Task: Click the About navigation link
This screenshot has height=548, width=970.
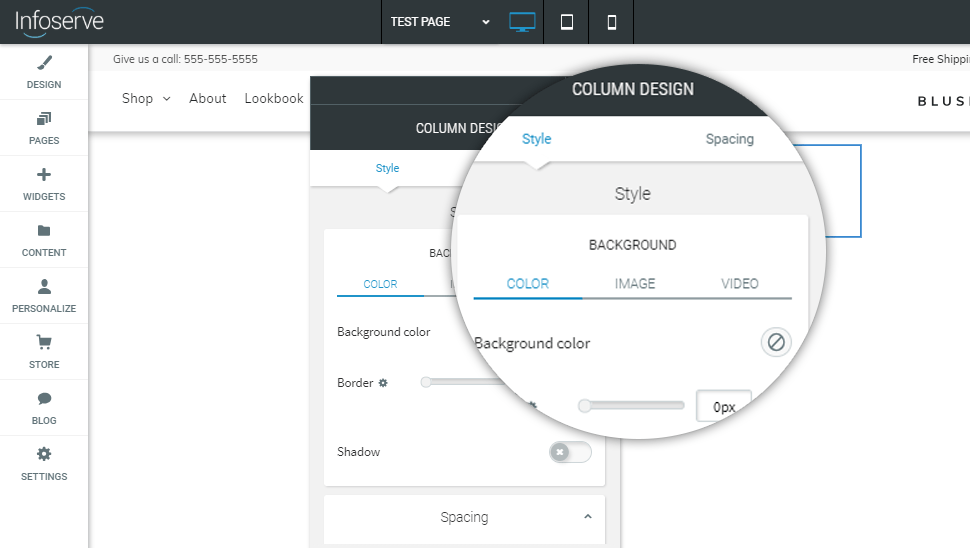Action: 208,98
